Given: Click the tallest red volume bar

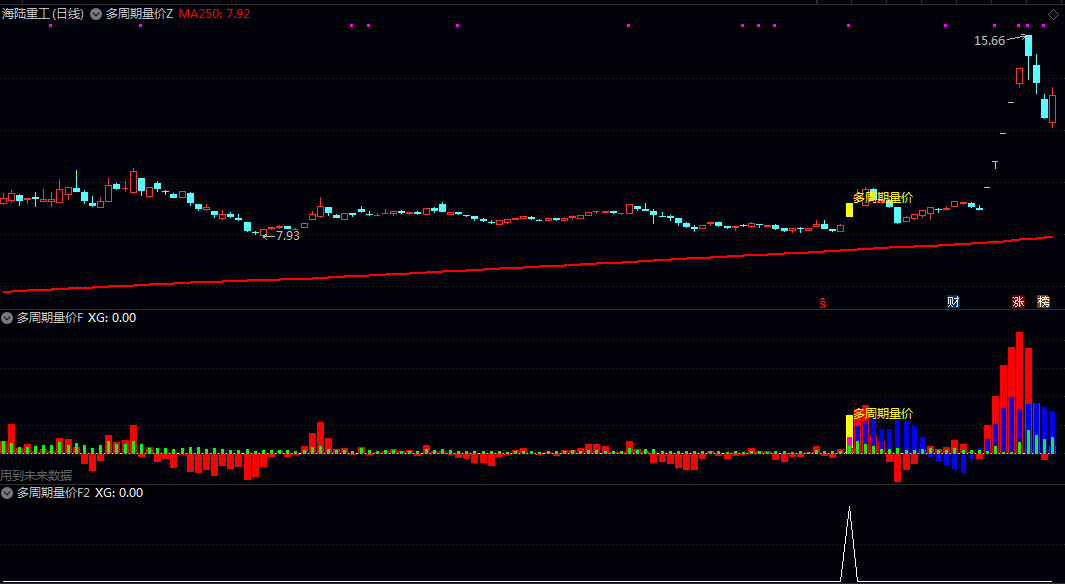Looking at the screenshot, I should (x=1019, y=390).
